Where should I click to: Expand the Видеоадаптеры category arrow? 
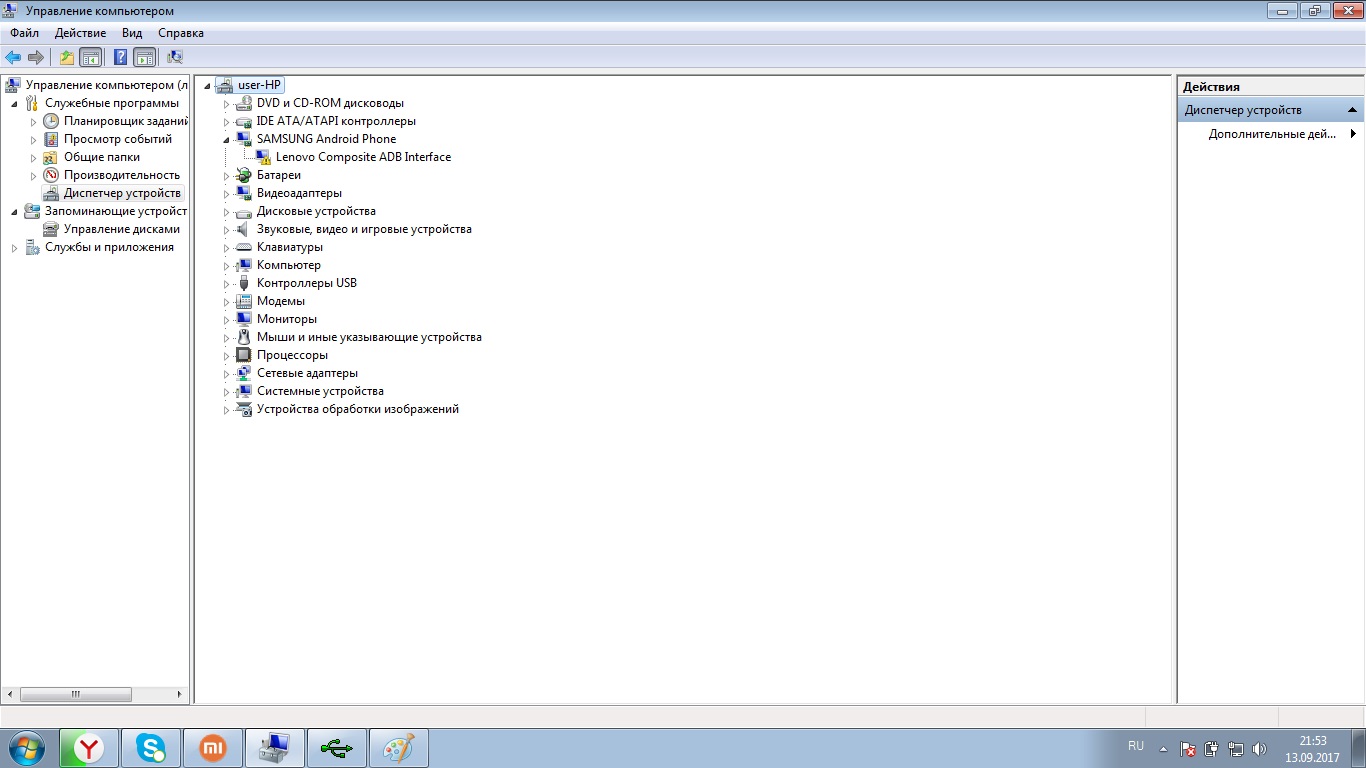(226, 193)
